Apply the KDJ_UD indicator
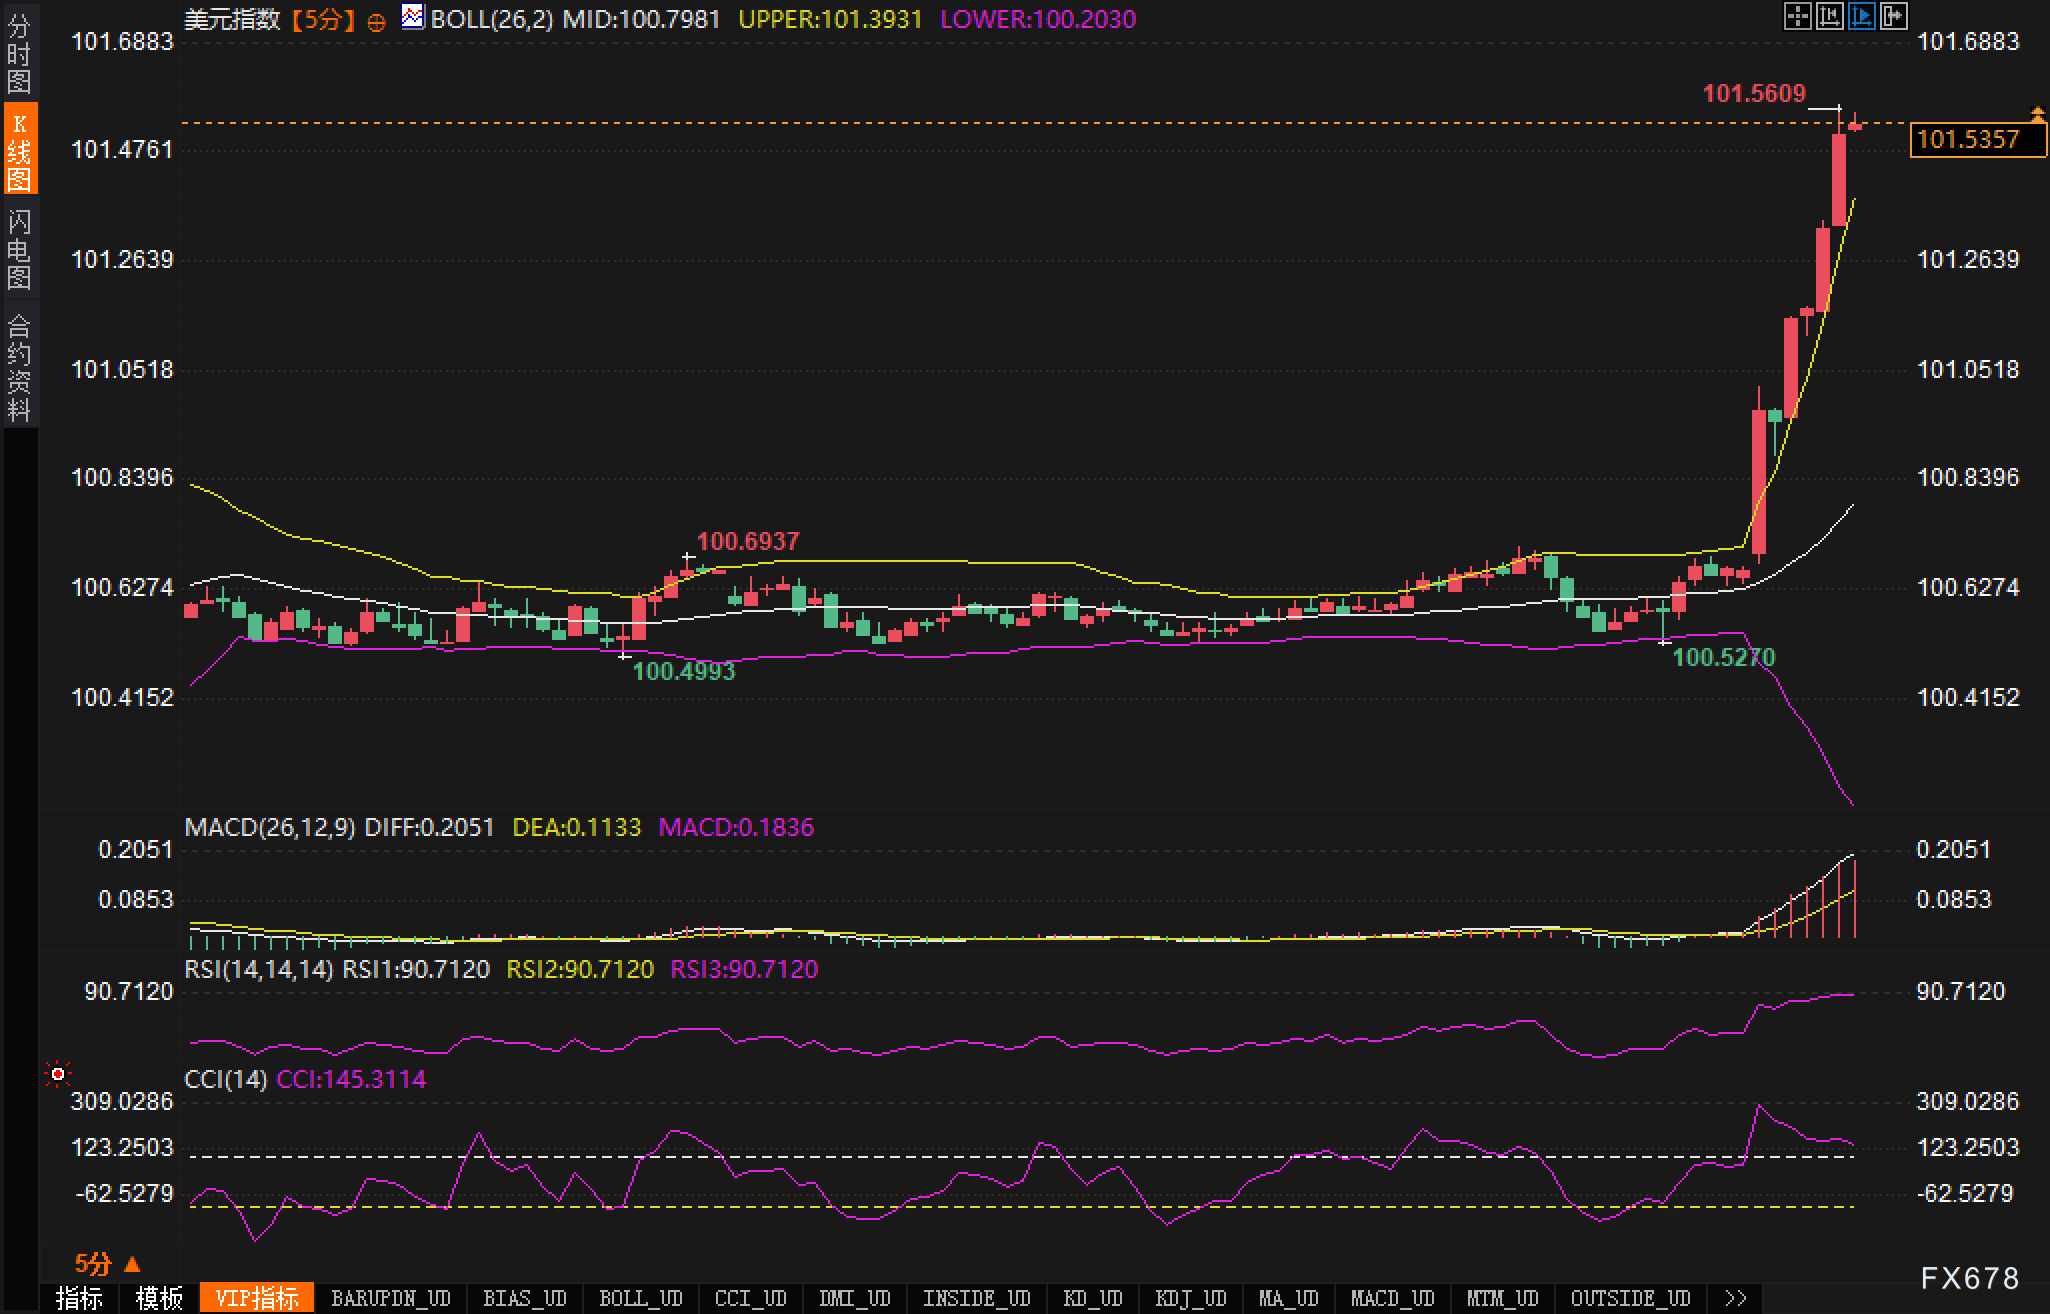The image size is (2050, 1314). tap(1190, 1298)
